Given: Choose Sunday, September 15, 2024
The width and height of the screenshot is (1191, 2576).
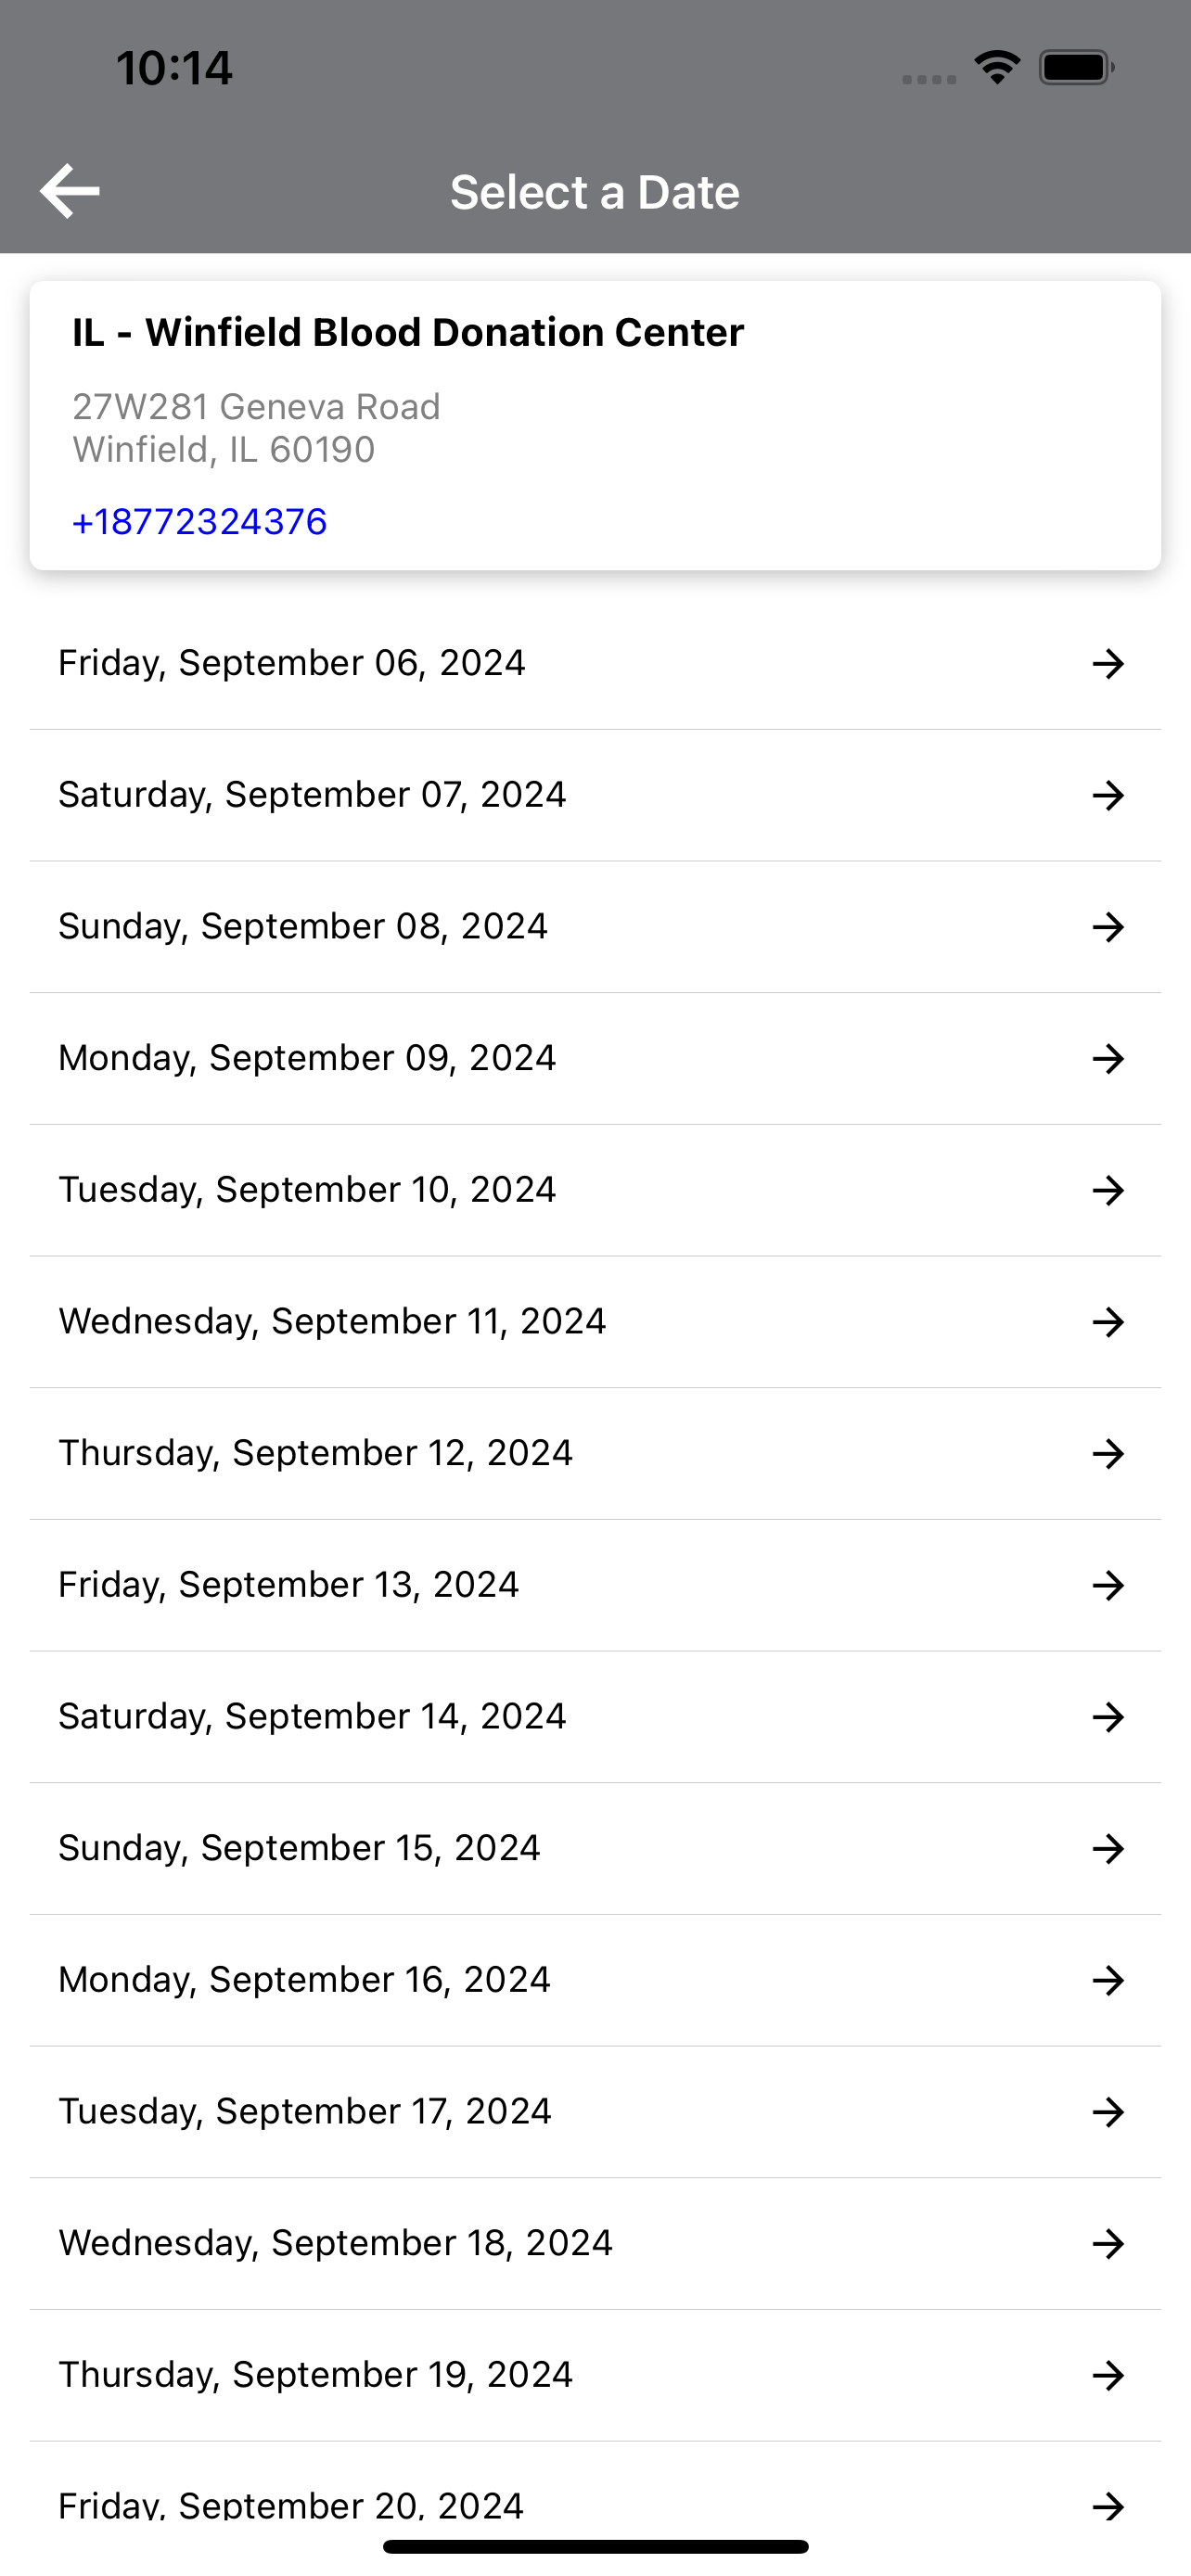Looking at the screenshot, I should point(595,1848).
